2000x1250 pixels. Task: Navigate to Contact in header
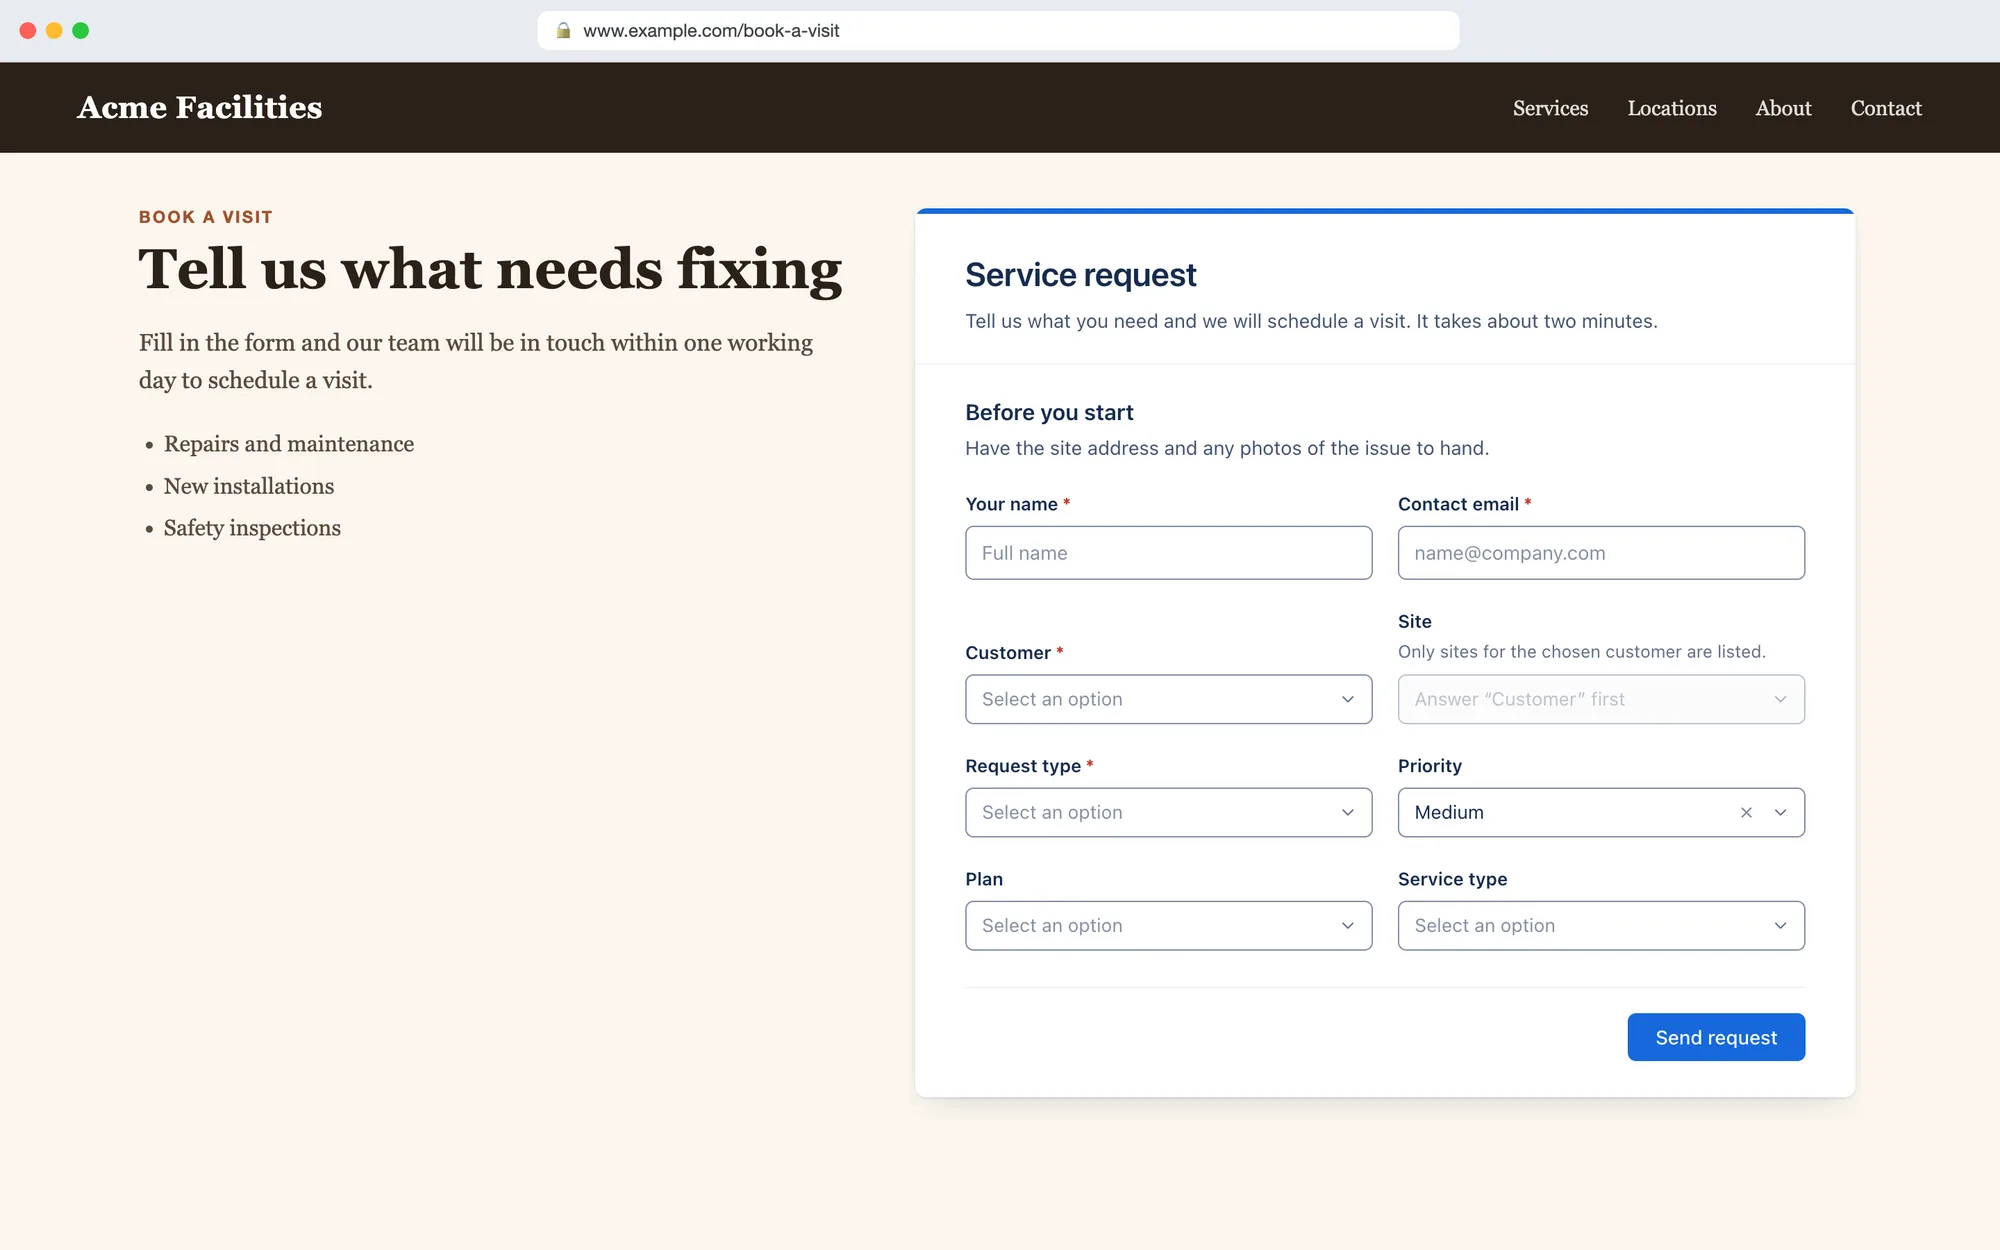[1886, 108]
